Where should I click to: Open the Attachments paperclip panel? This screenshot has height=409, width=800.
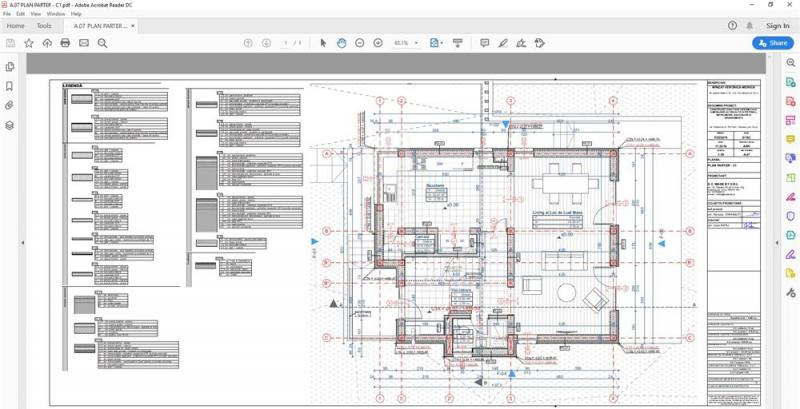10,105
